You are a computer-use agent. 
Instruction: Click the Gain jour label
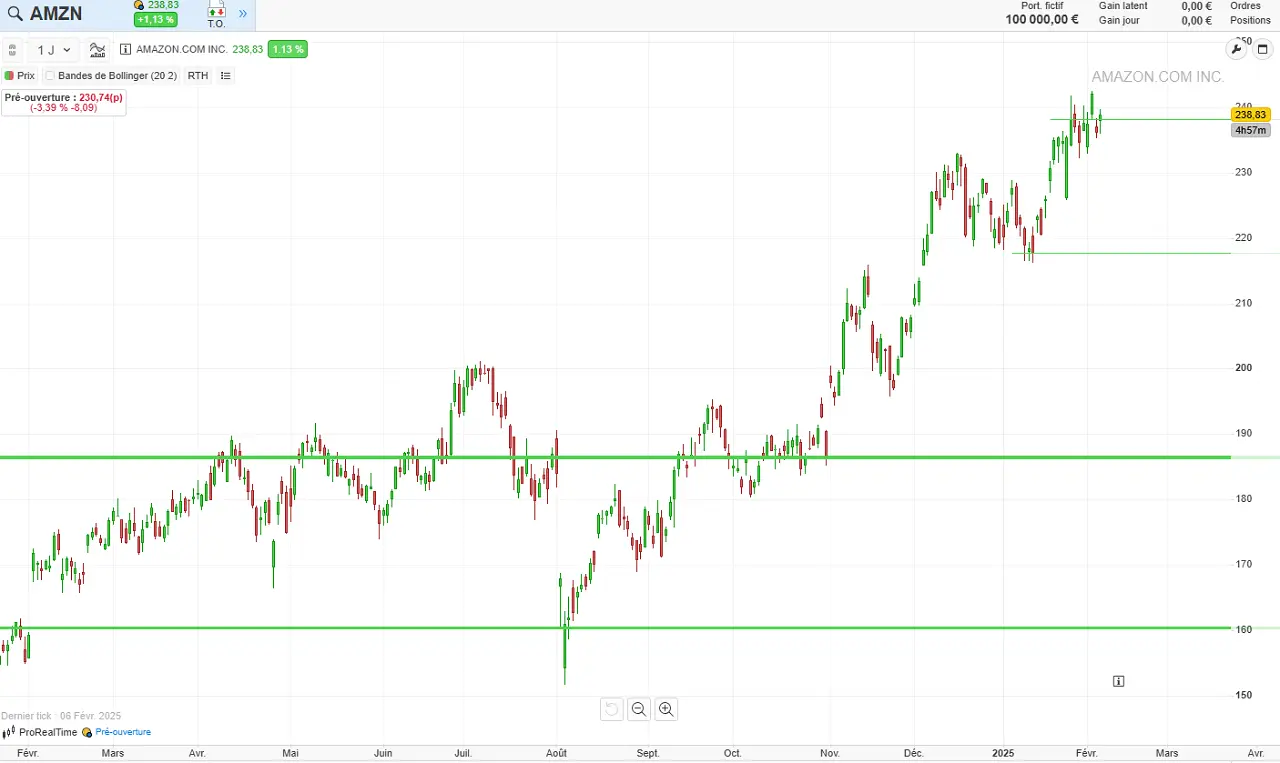click(x=1119, y=20)
